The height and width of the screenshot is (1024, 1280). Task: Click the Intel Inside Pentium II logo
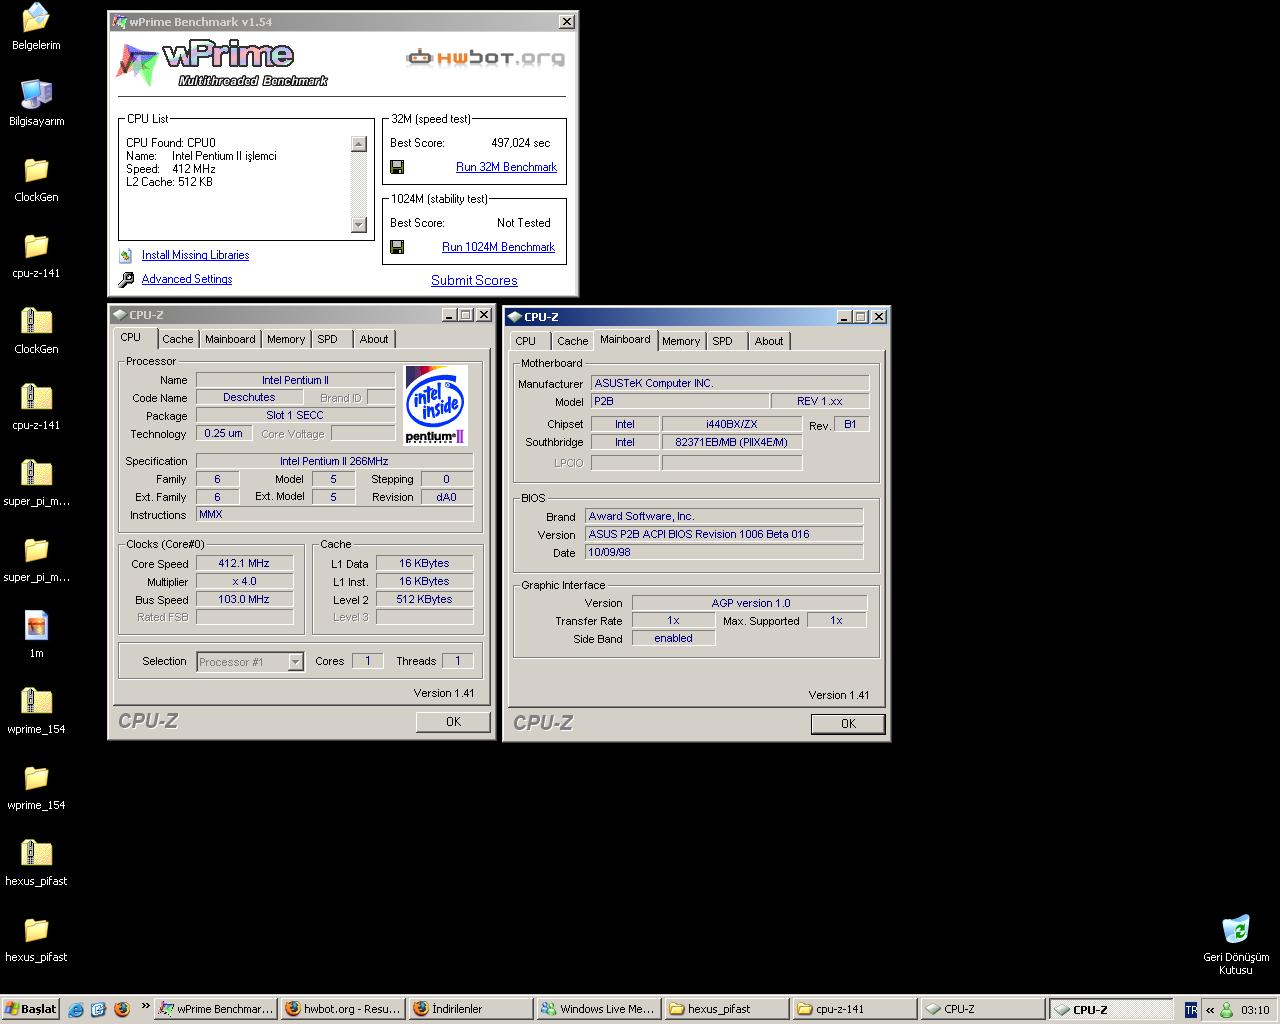coord(436,405)
